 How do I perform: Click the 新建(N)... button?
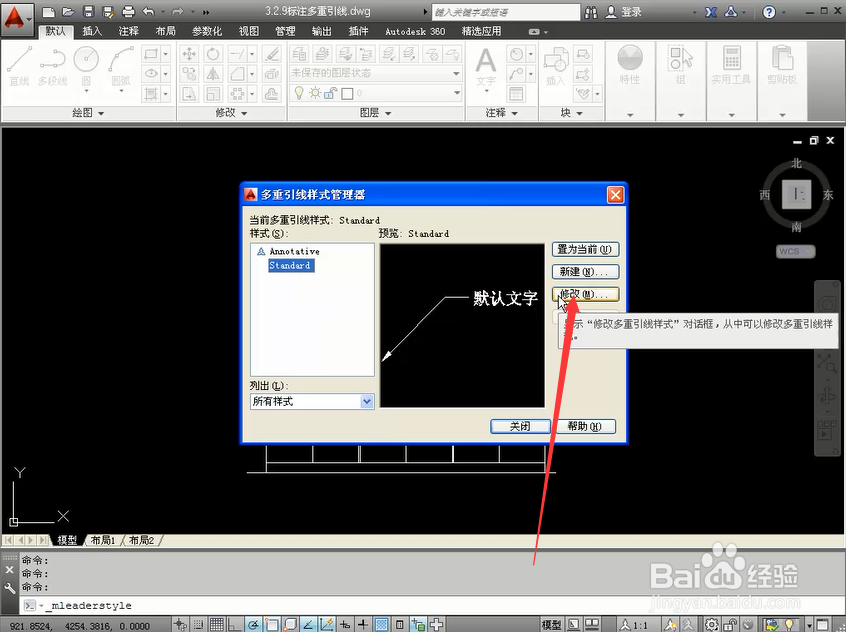point(585,271)
